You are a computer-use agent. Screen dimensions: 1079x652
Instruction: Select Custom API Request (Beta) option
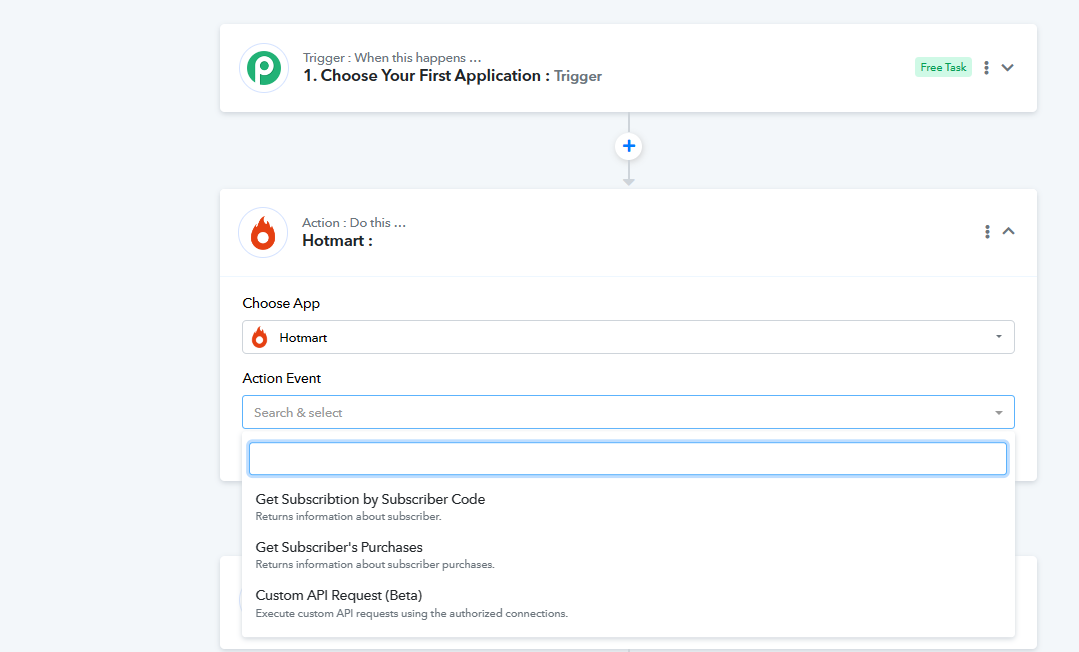point(628,603)
